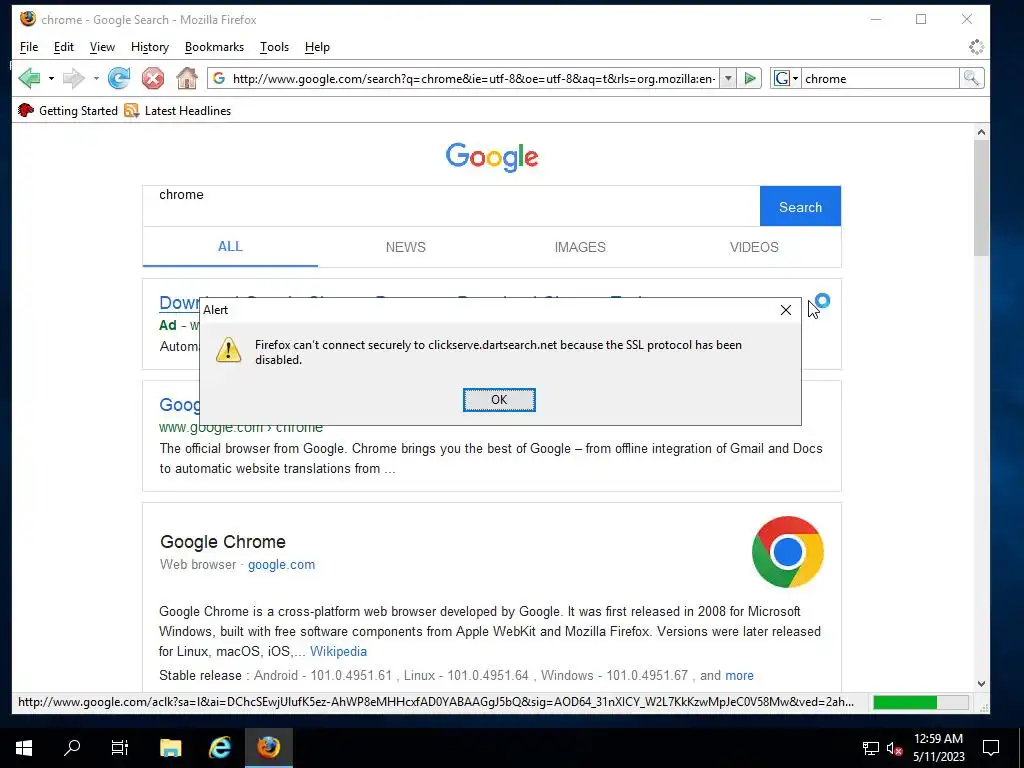The height and width of the screenshot is (768, 1024).
Task: Open the Help menu
Action: pyautogui.click(x=317, y=47)
